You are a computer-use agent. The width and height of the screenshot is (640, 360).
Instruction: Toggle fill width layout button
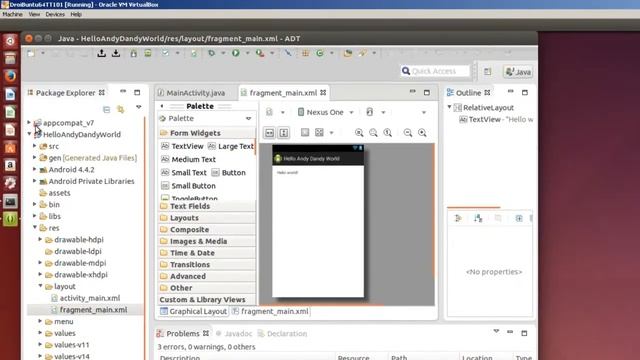(269, 133)
